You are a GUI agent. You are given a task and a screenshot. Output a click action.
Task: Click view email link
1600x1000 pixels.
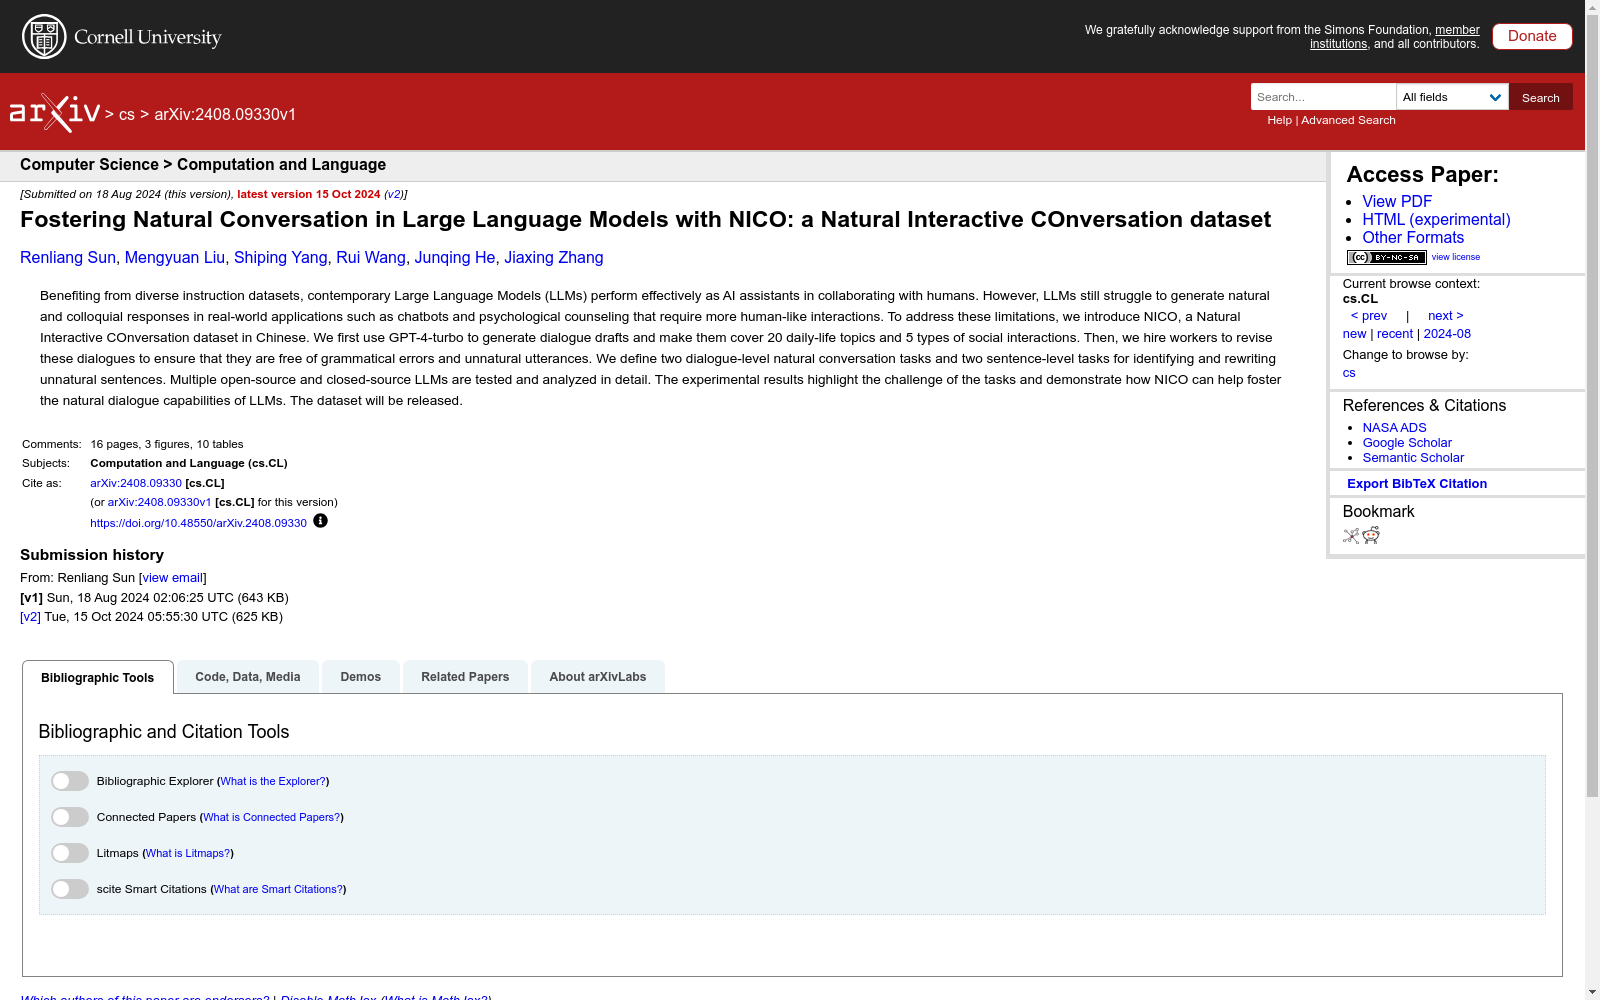click(173, 578)
